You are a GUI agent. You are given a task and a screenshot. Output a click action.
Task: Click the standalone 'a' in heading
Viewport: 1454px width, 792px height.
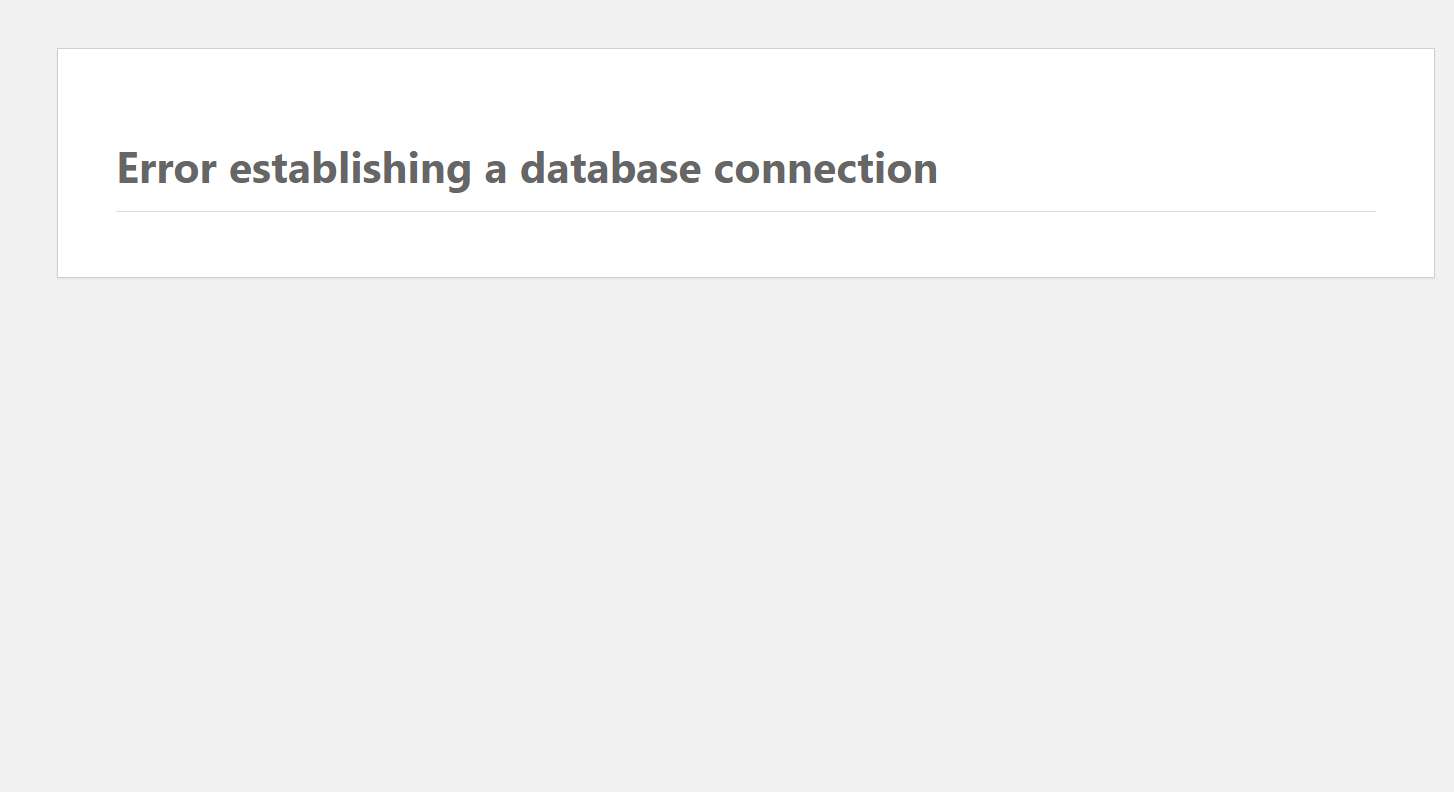pyautogui.click(x=496, y=172)
